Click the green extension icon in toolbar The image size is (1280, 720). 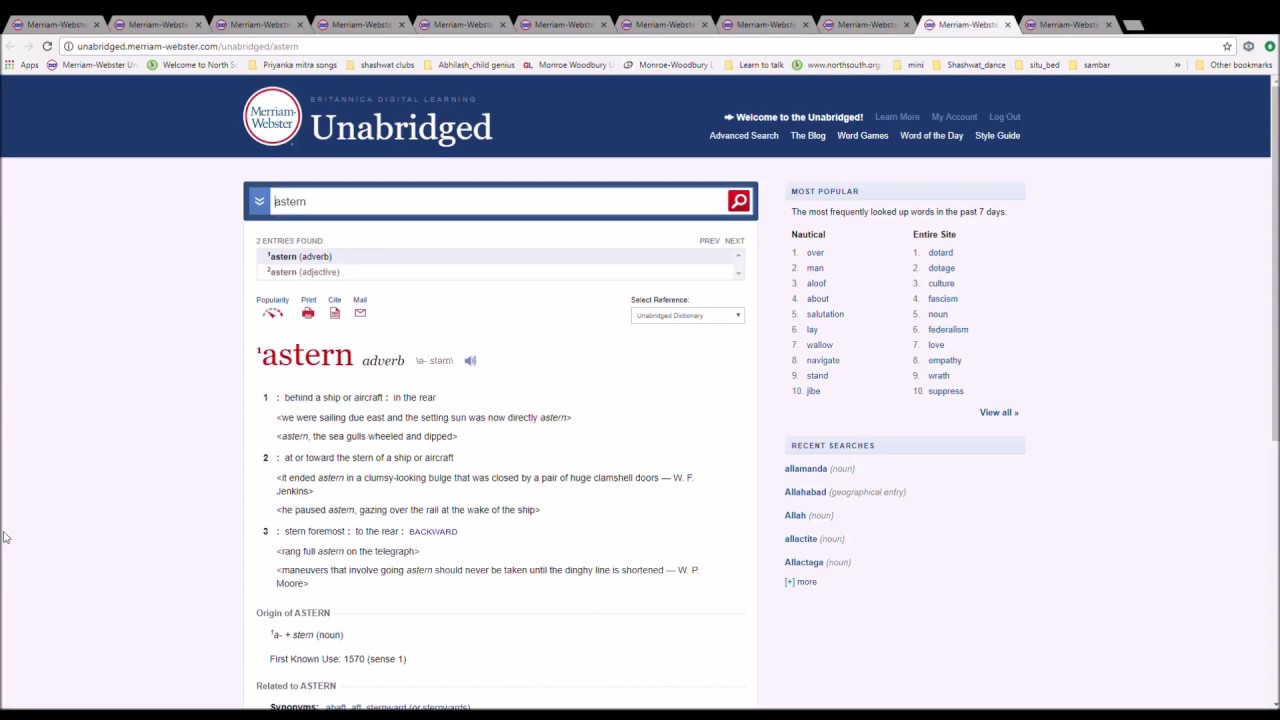[x=1269, y=46]
